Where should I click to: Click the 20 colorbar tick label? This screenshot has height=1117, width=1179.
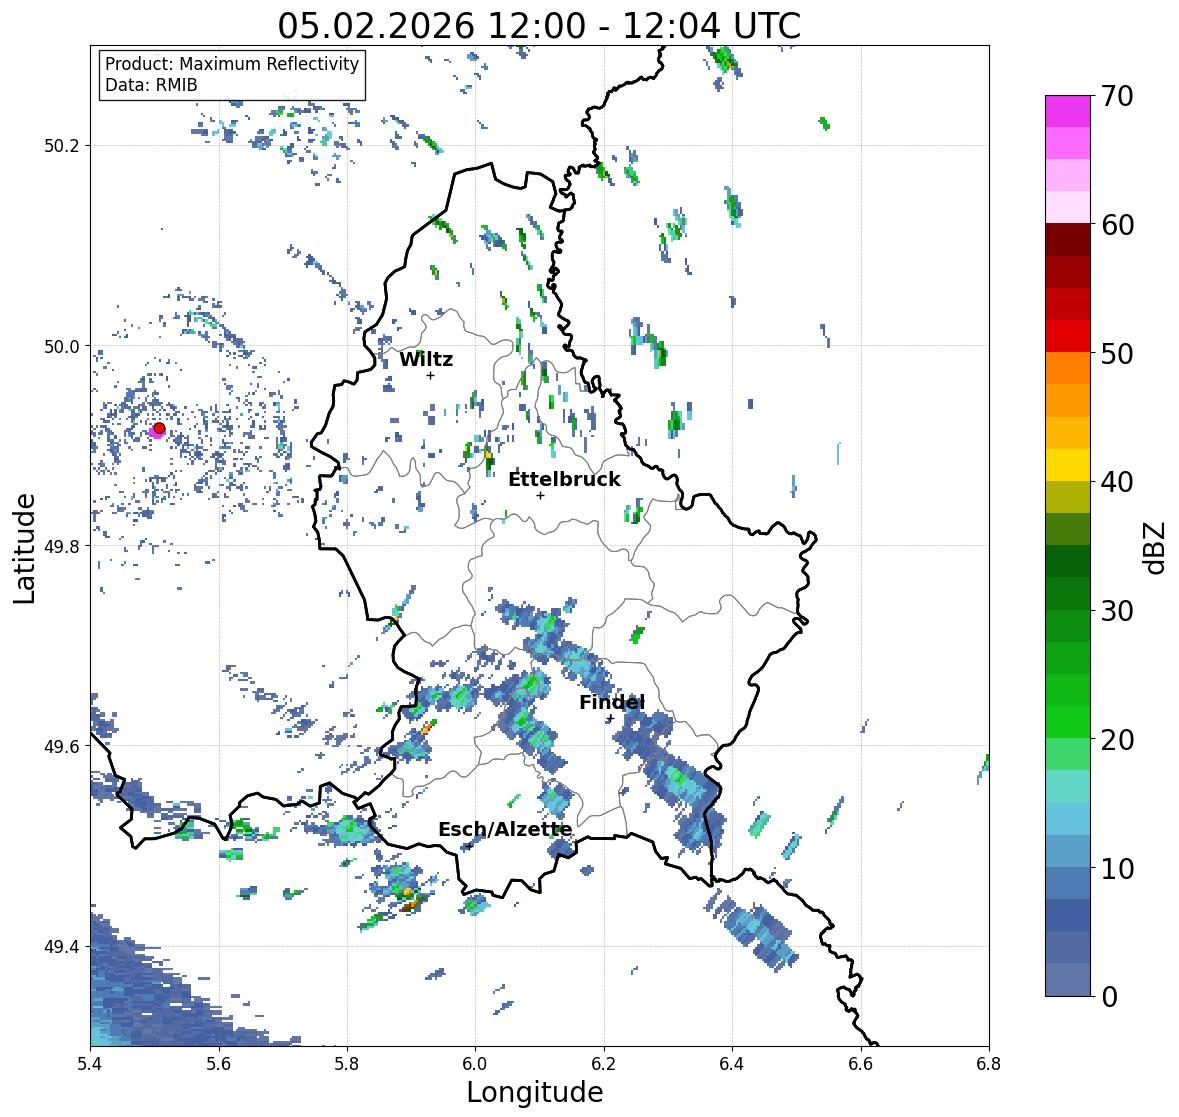click(1117, 740)
